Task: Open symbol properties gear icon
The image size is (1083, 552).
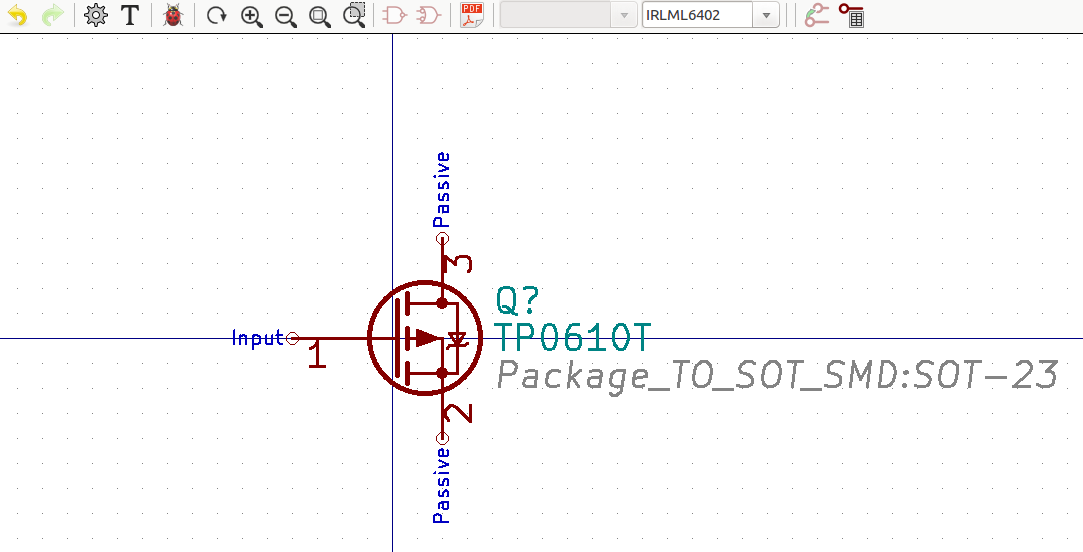Action: tap(96, 15)
